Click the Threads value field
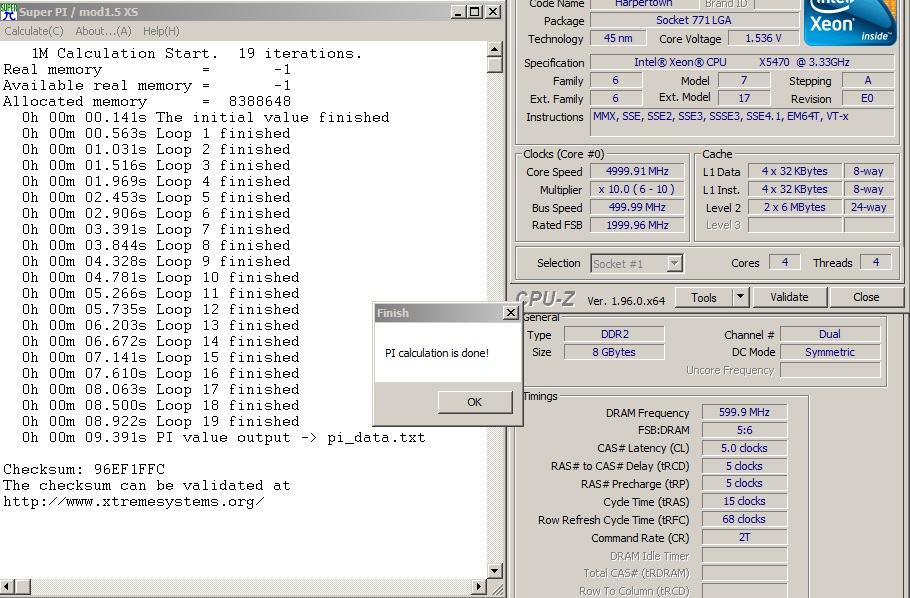910x598 pixels. [x=876, y=262]
